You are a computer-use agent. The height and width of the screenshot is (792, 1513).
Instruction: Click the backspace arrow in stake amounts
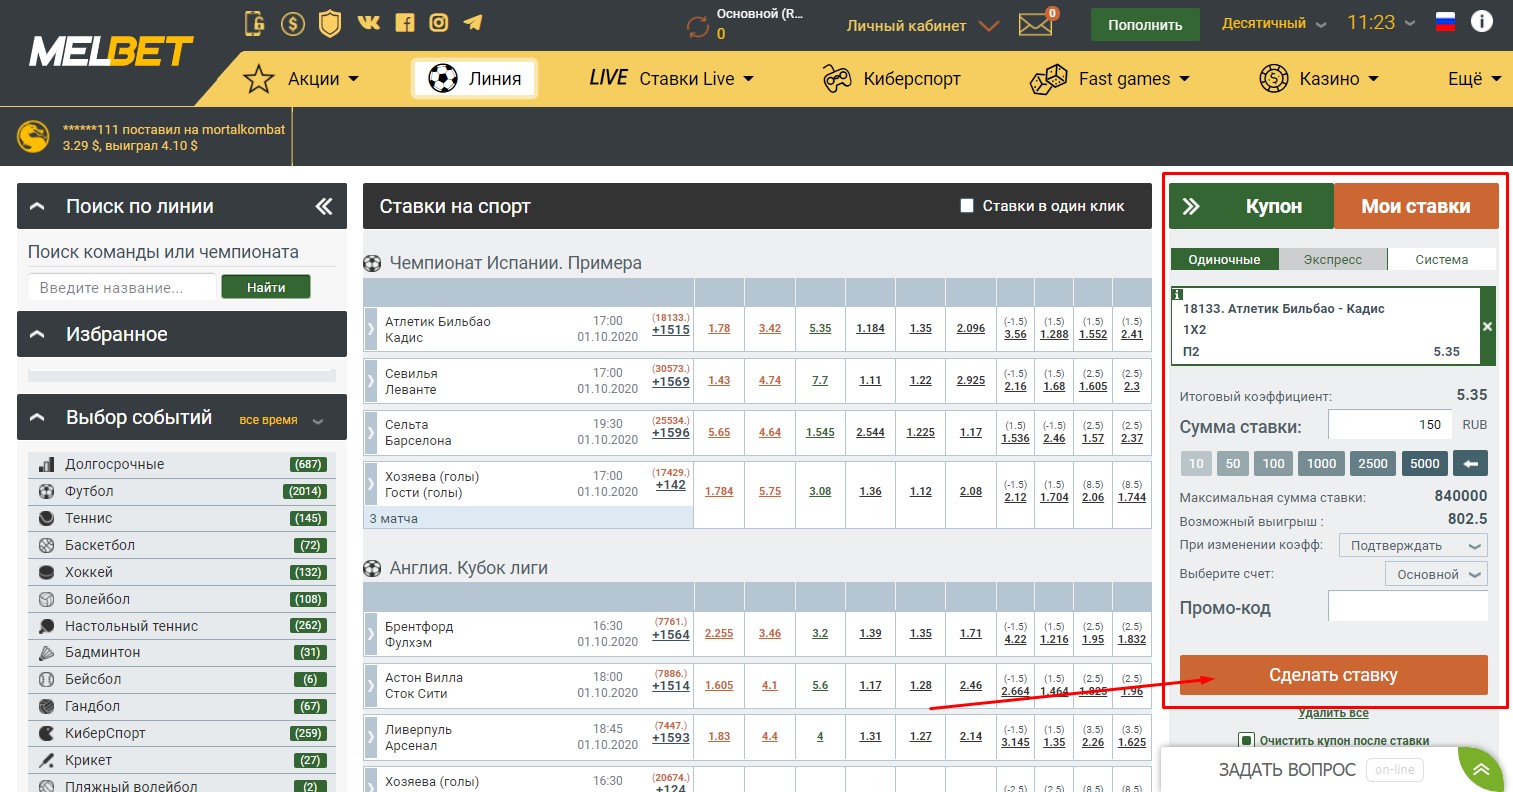click(x=1469, y=463)
